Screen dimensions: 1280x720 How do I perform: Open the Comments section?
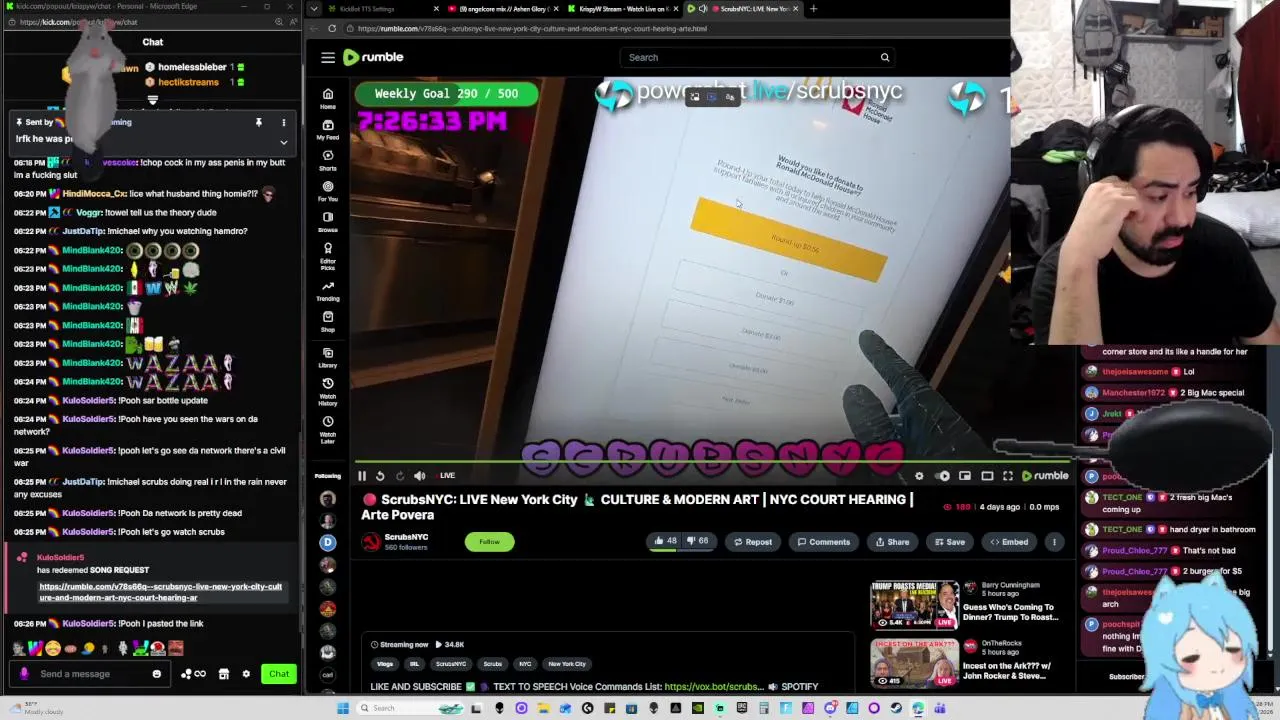pyautogui.click(x=823, y=542)
